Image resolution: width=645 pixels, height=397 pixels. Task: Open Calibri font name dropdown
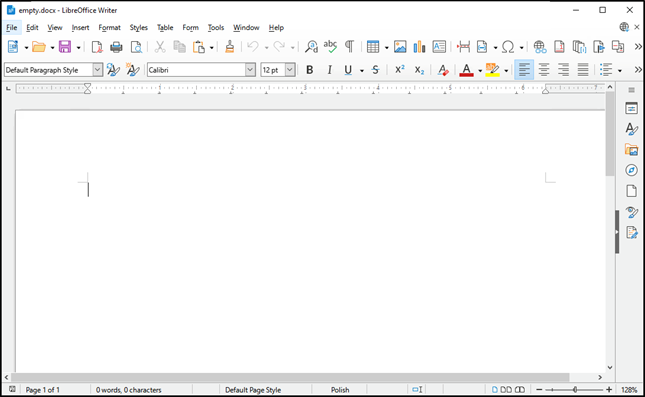(x=250, y=70)
